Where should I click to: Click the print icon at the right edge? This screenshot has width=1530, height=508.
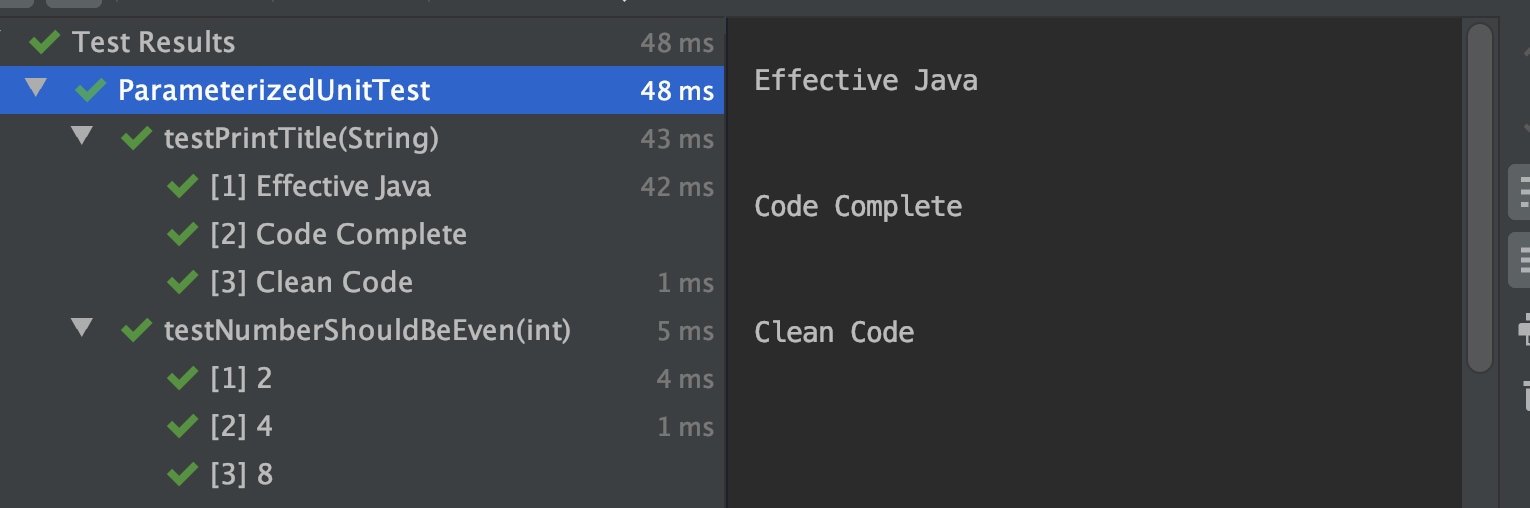1523,328
